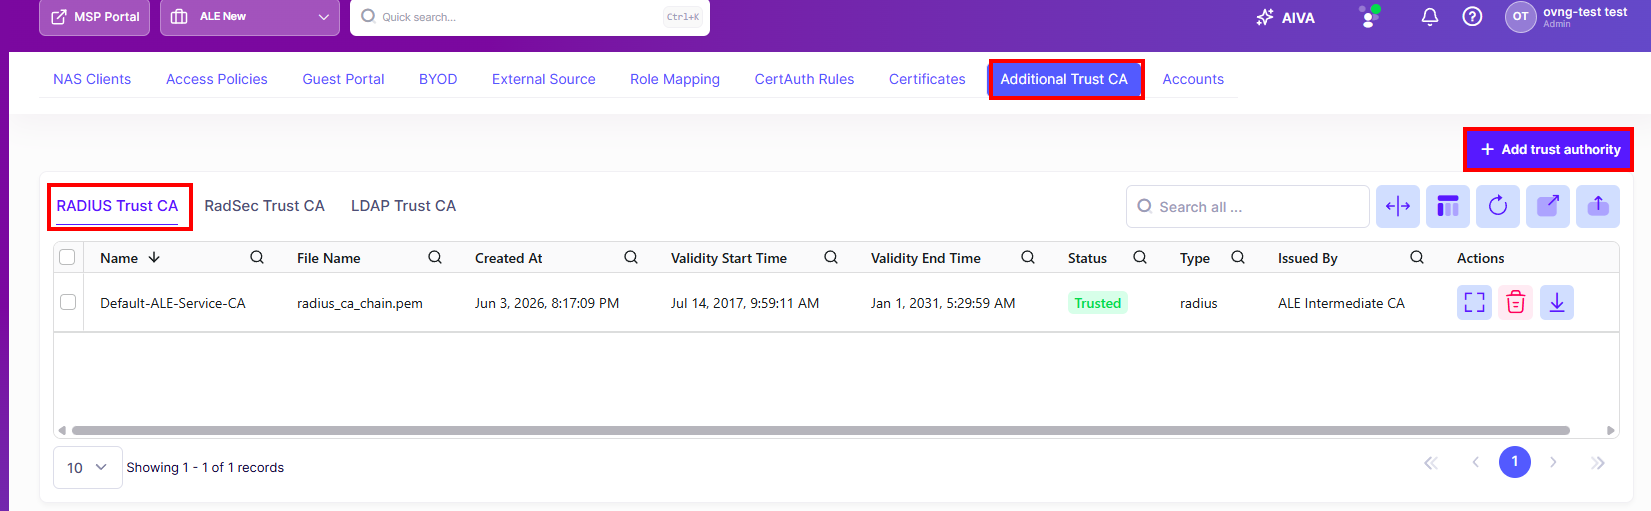
Task: Click the export upload icon
Action: coord(1598,207)
